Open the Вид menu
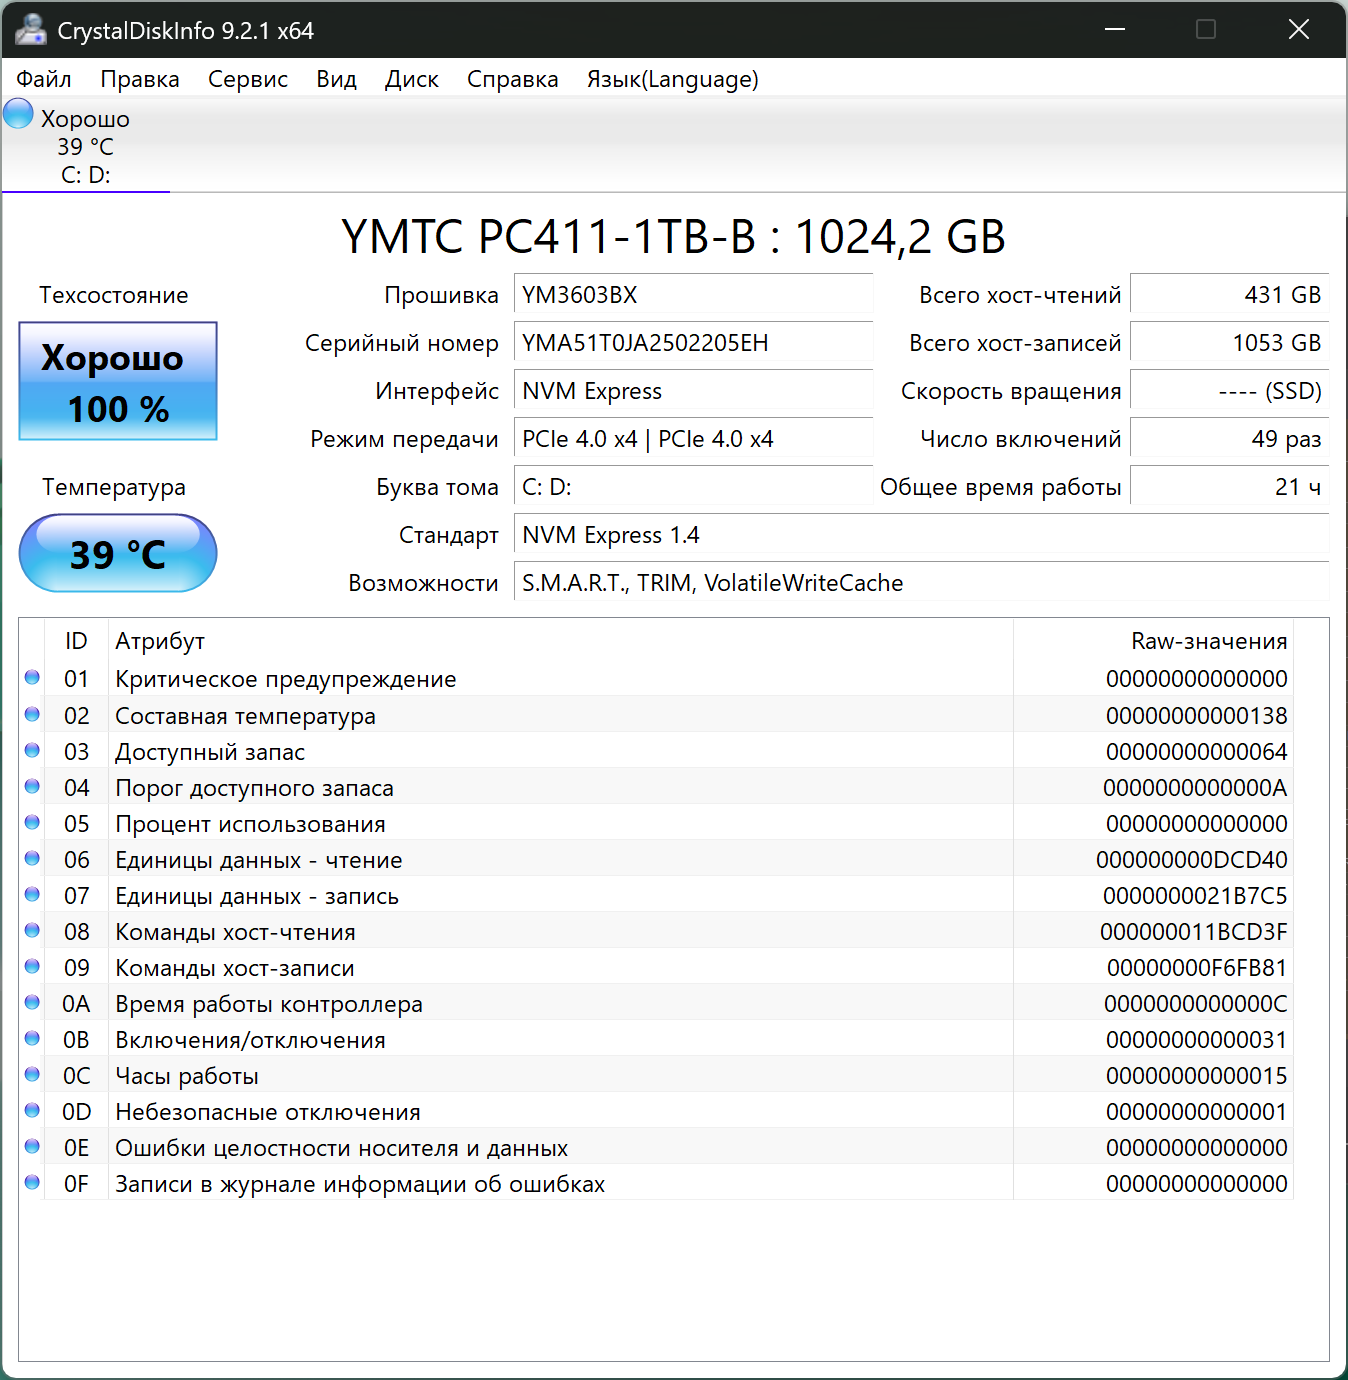Screen dimensions: 1348x1380 pos(337,79)
